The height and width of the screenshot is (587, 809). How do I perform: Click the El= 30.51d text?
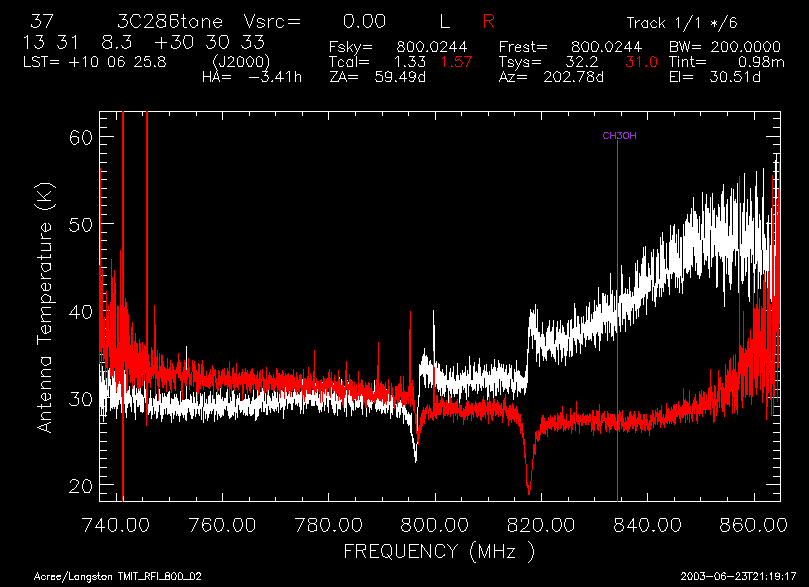tap(715, 77)
